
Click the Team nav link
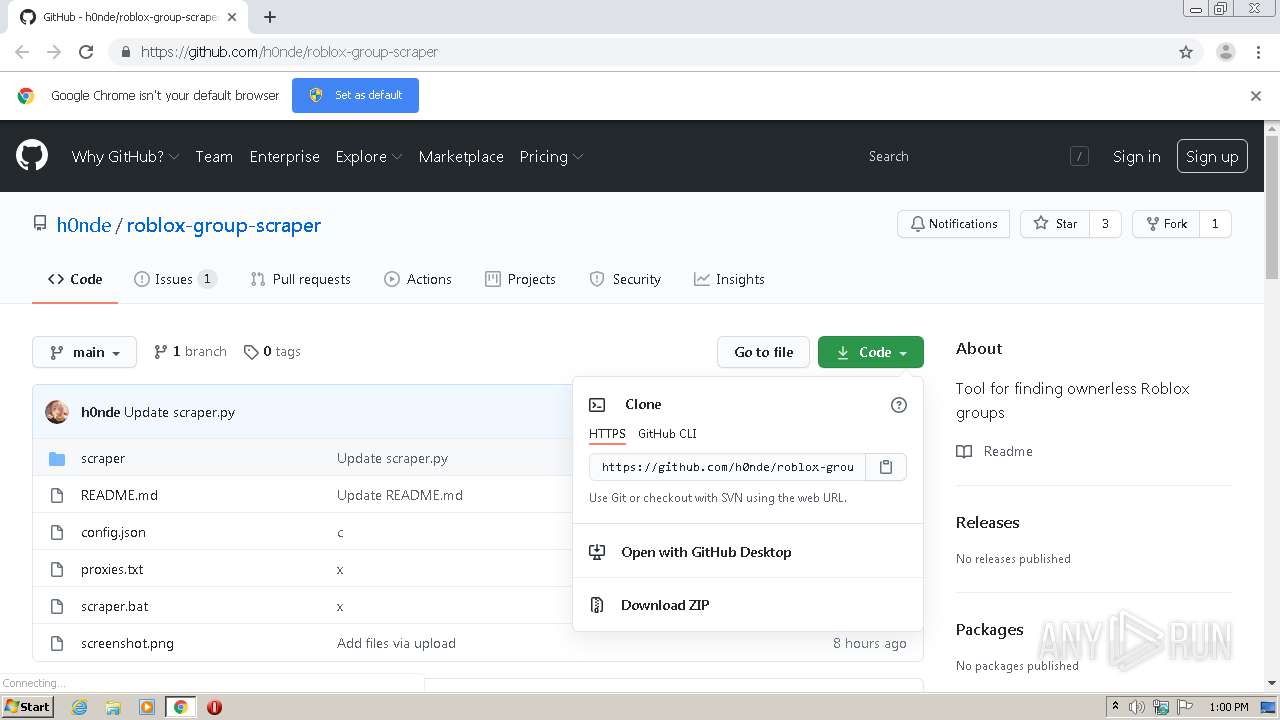(x=214, y=156)
